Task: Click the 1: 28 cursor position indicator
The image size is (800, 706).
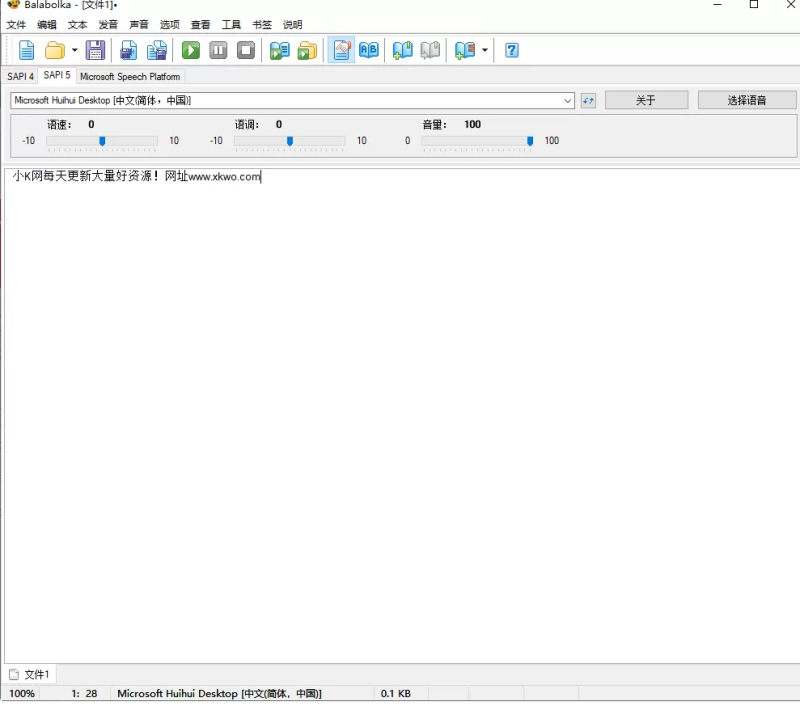Action: [84, 694]
